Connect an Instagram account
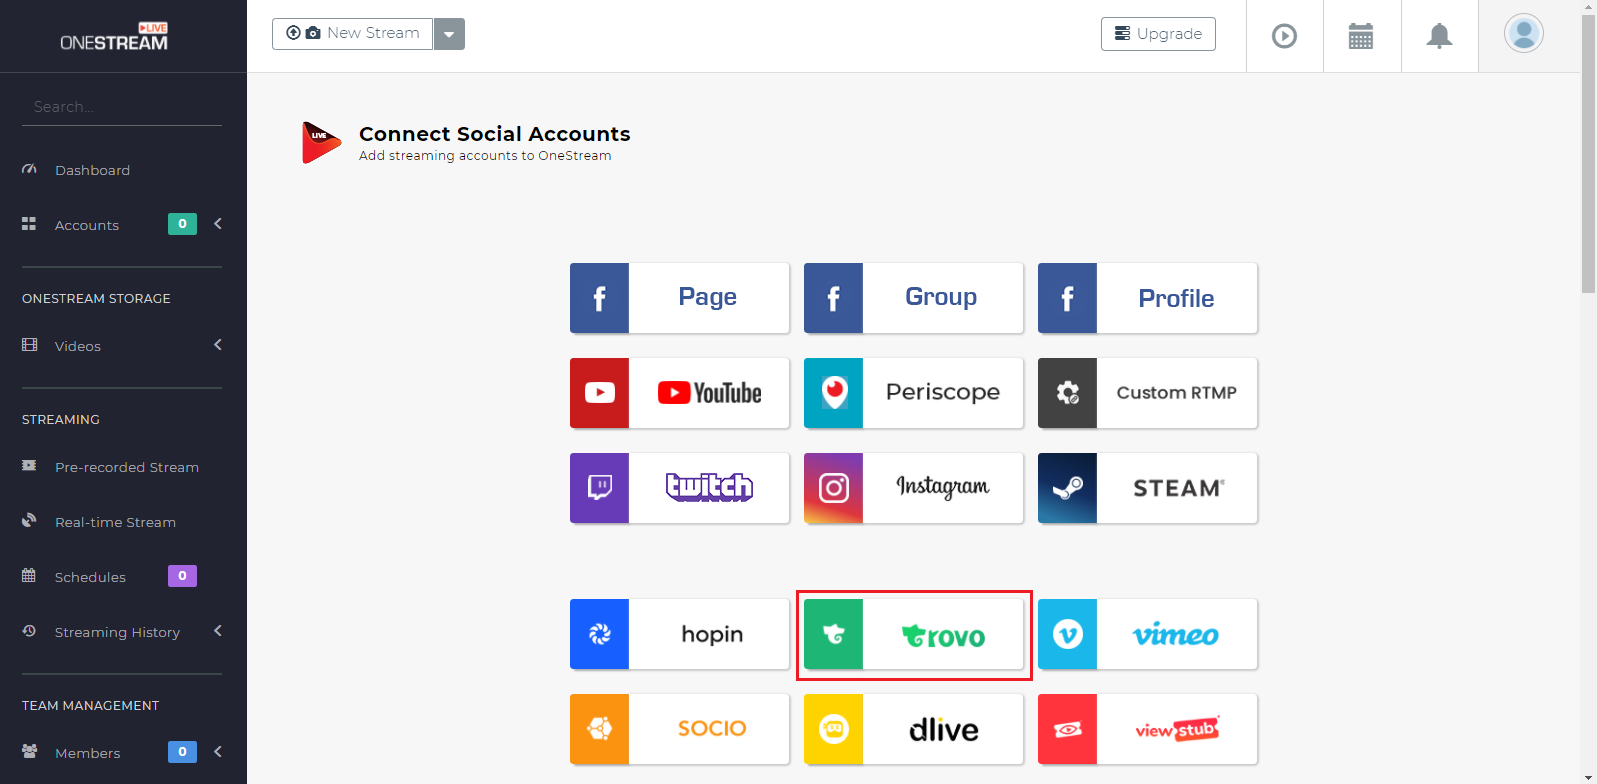This screenshot has height=784, width=1597. pyautogui.click(x=913, y=488)
